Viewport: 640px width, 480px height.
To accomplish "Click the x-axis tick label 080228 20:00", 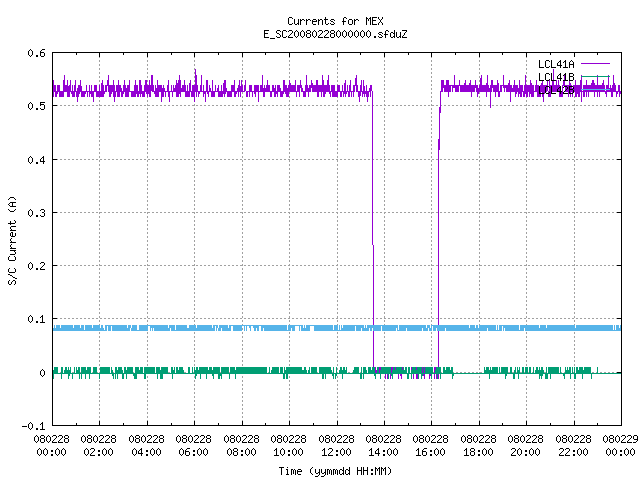I will click(x=526, y=446).
